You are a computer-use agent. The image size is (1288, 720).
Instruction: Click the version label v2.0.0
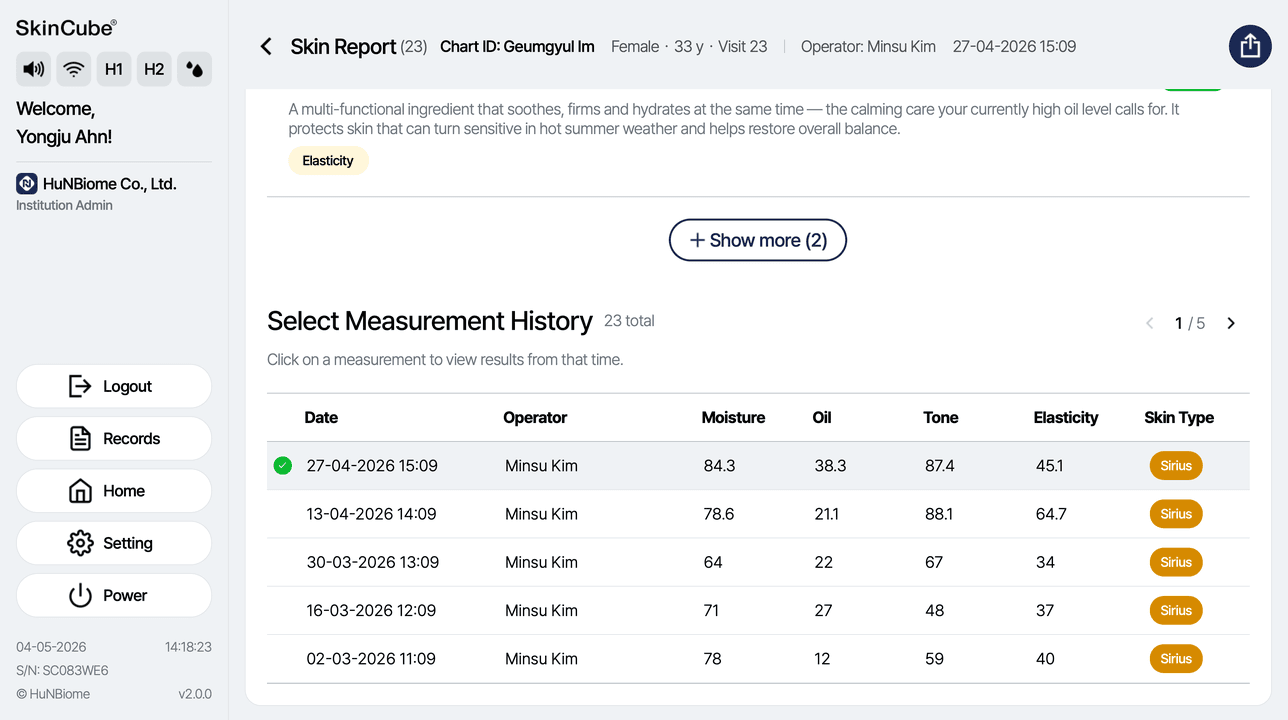tap(195, 694)
